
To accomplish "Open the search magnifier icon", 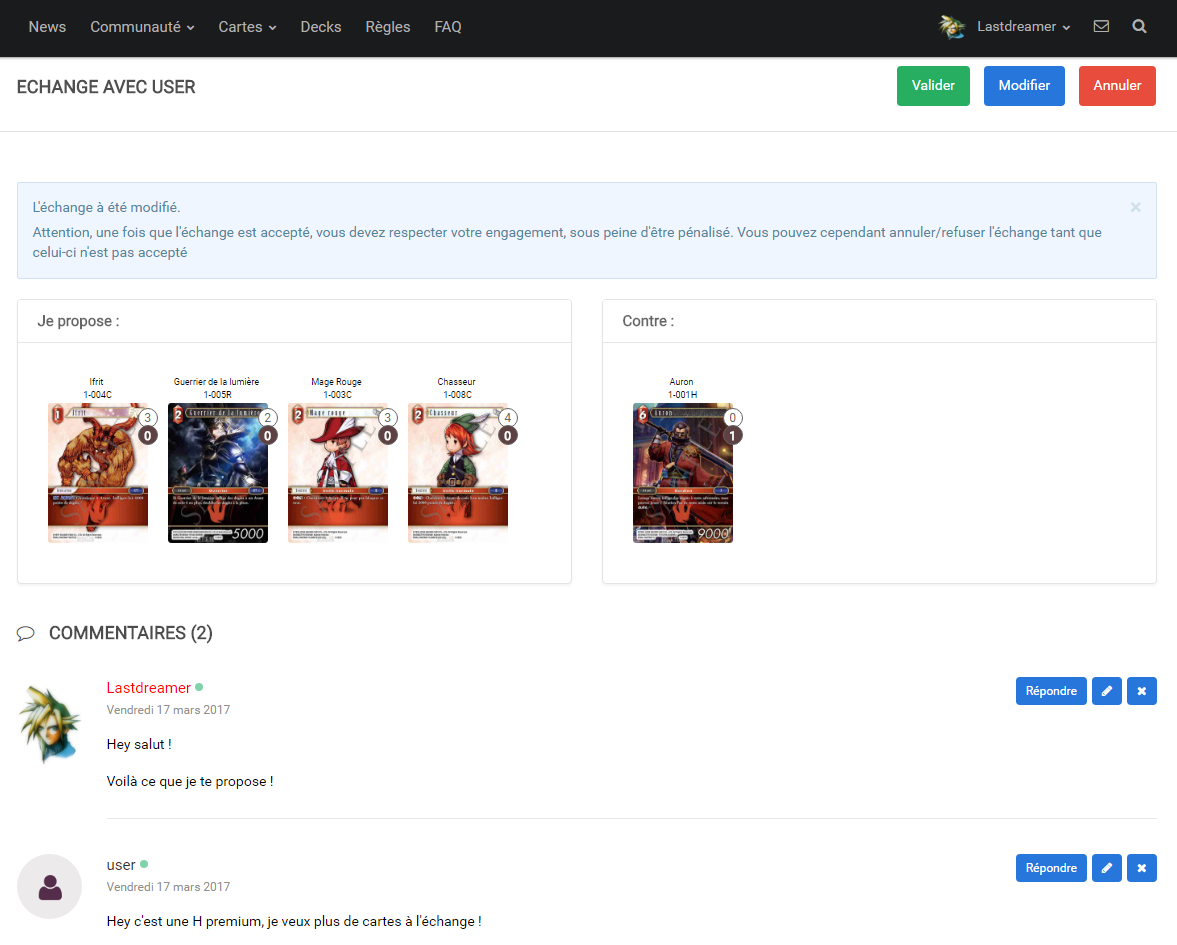I will point(1139,26).
